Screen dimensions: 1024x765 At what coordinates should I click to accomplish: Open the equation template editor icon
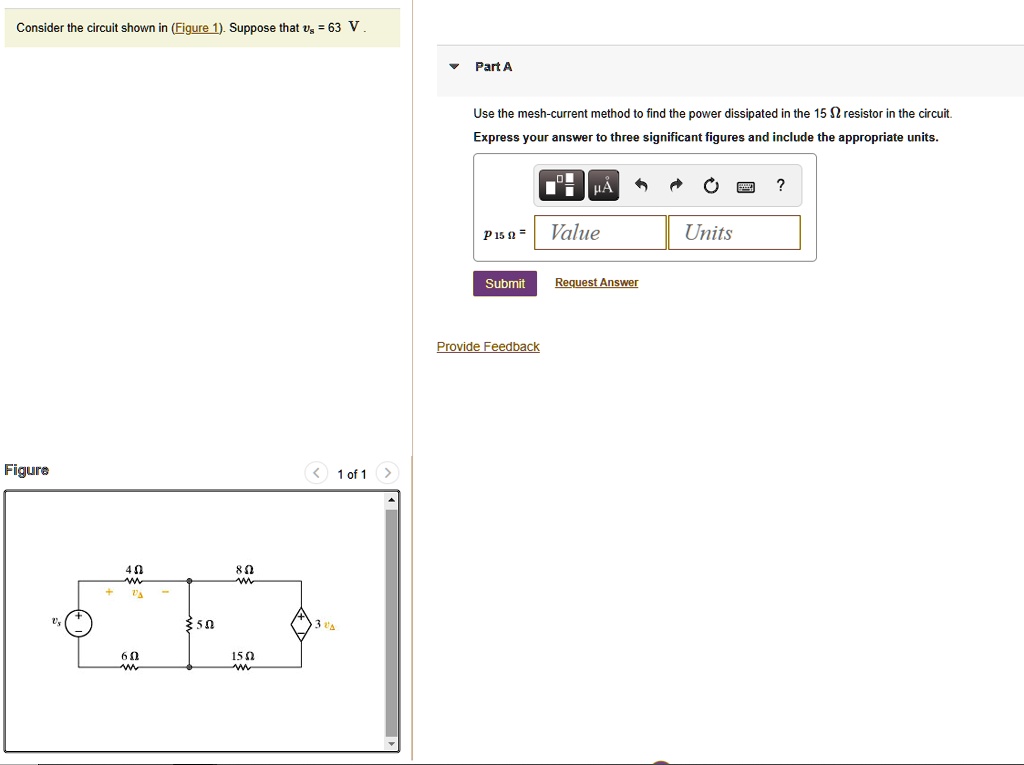561,185
